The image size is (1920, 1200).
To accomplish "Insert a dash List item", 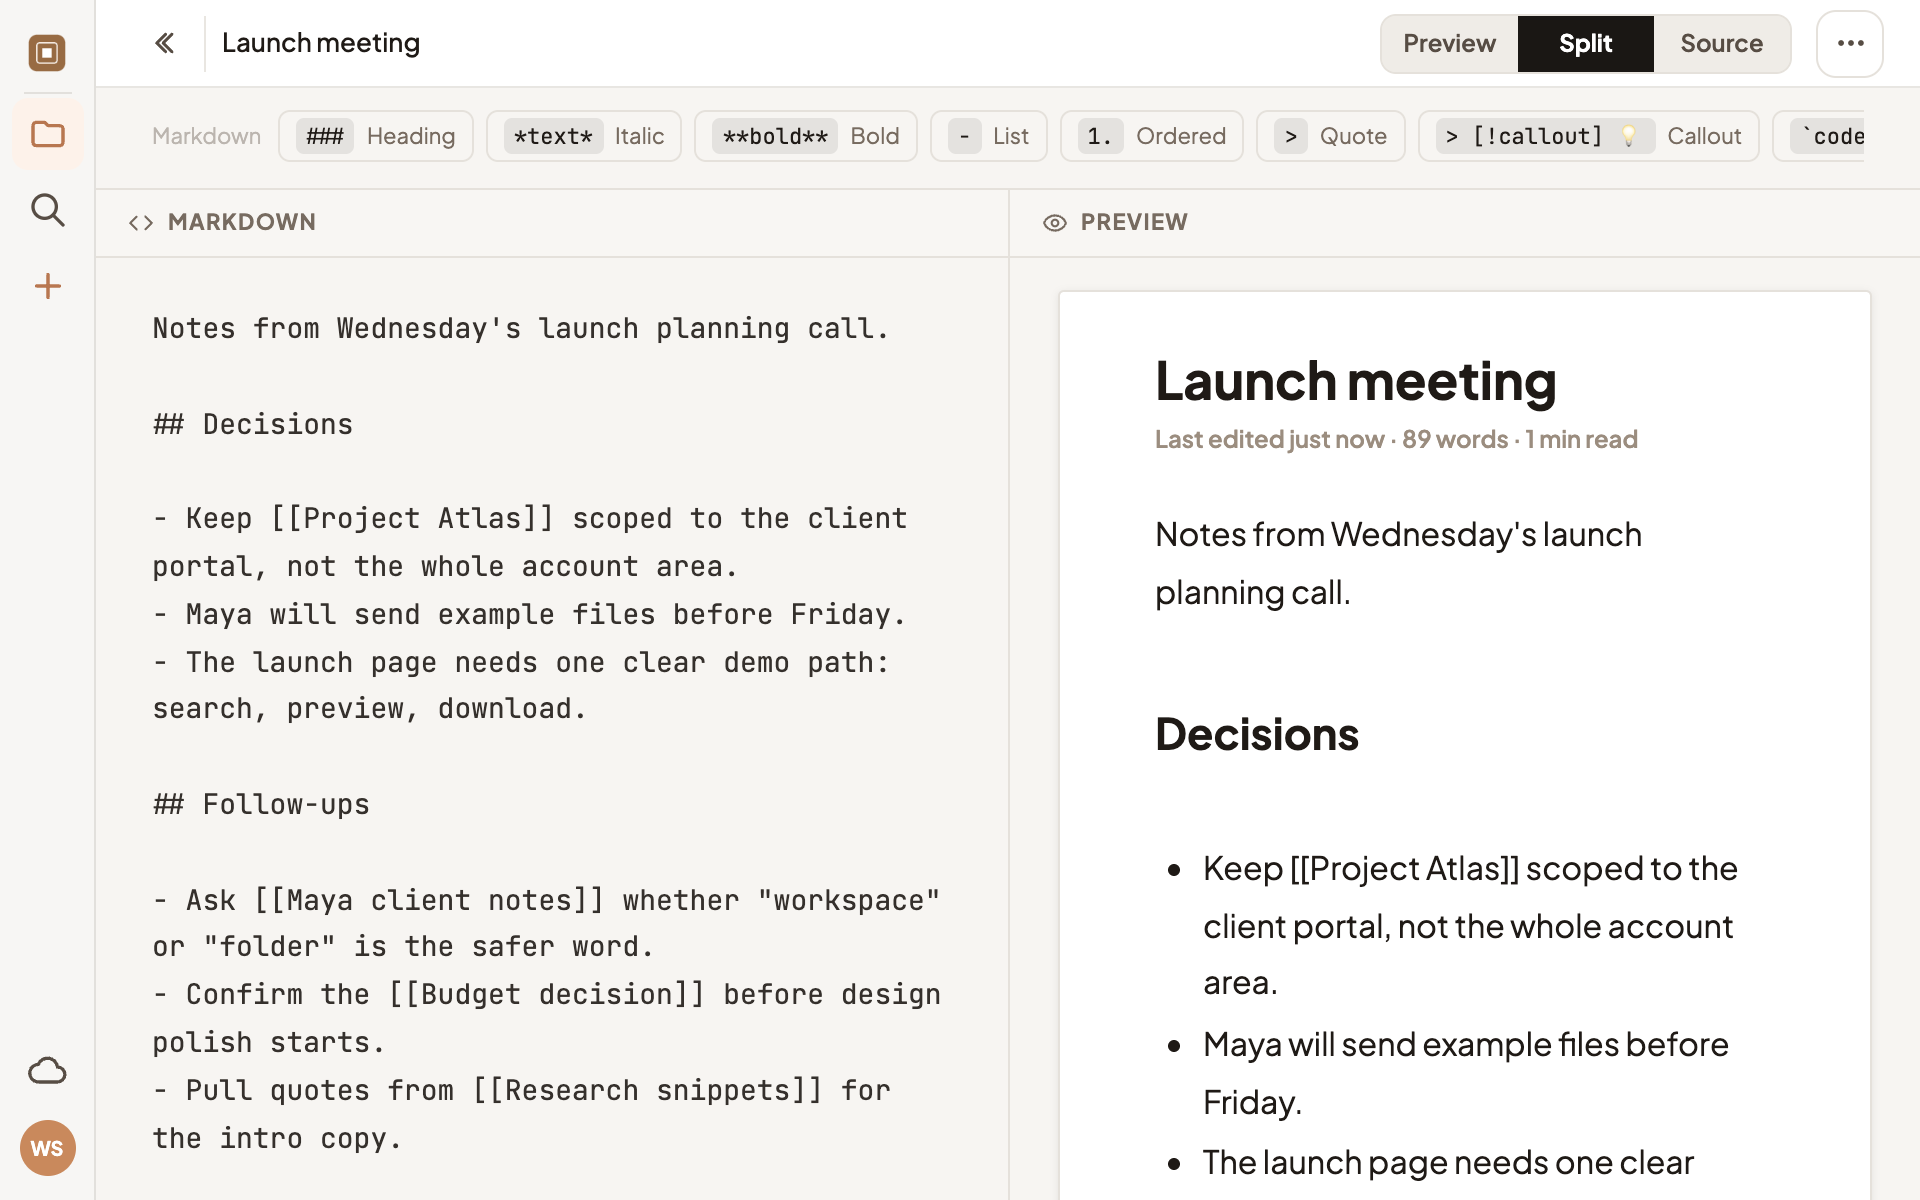I will (x=989, y=136).
